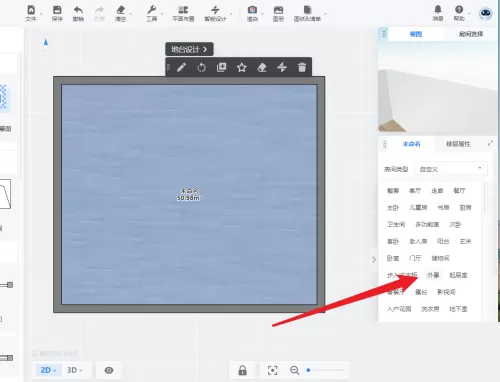
Task: Click the 帮助 help question icon
Action: click(459, 9)
